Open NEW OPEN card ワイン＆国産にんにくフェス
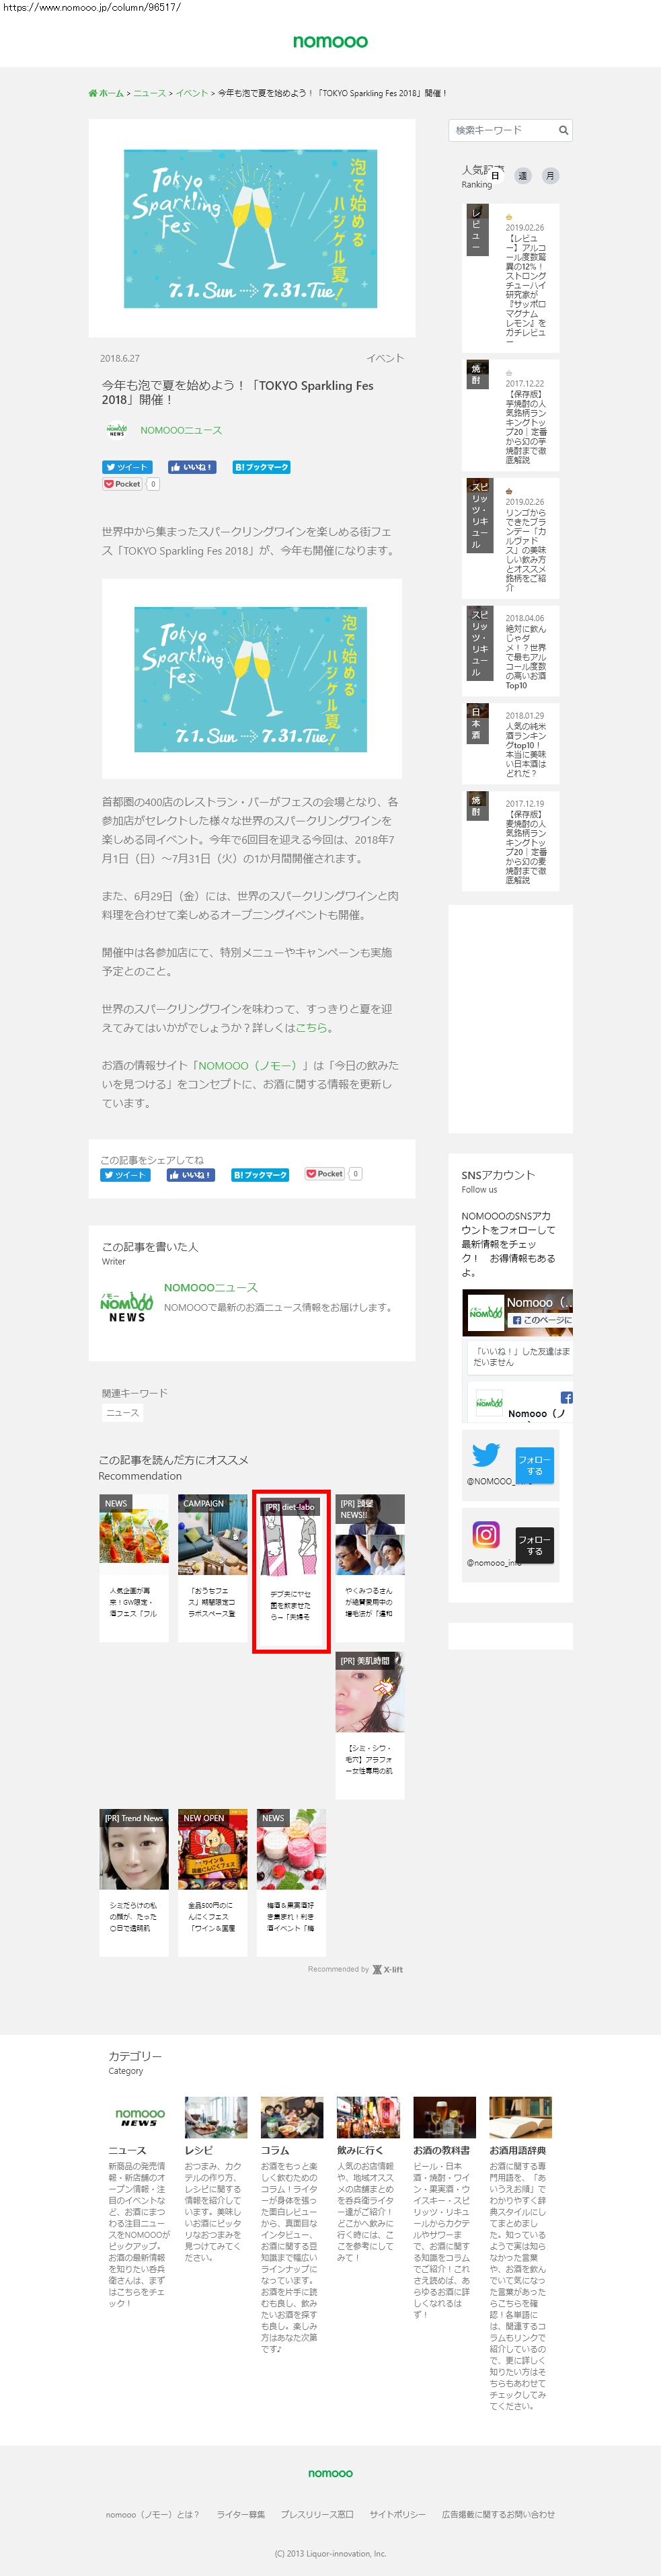The height and width of the screenshot is (2576, 661). 212,1881
